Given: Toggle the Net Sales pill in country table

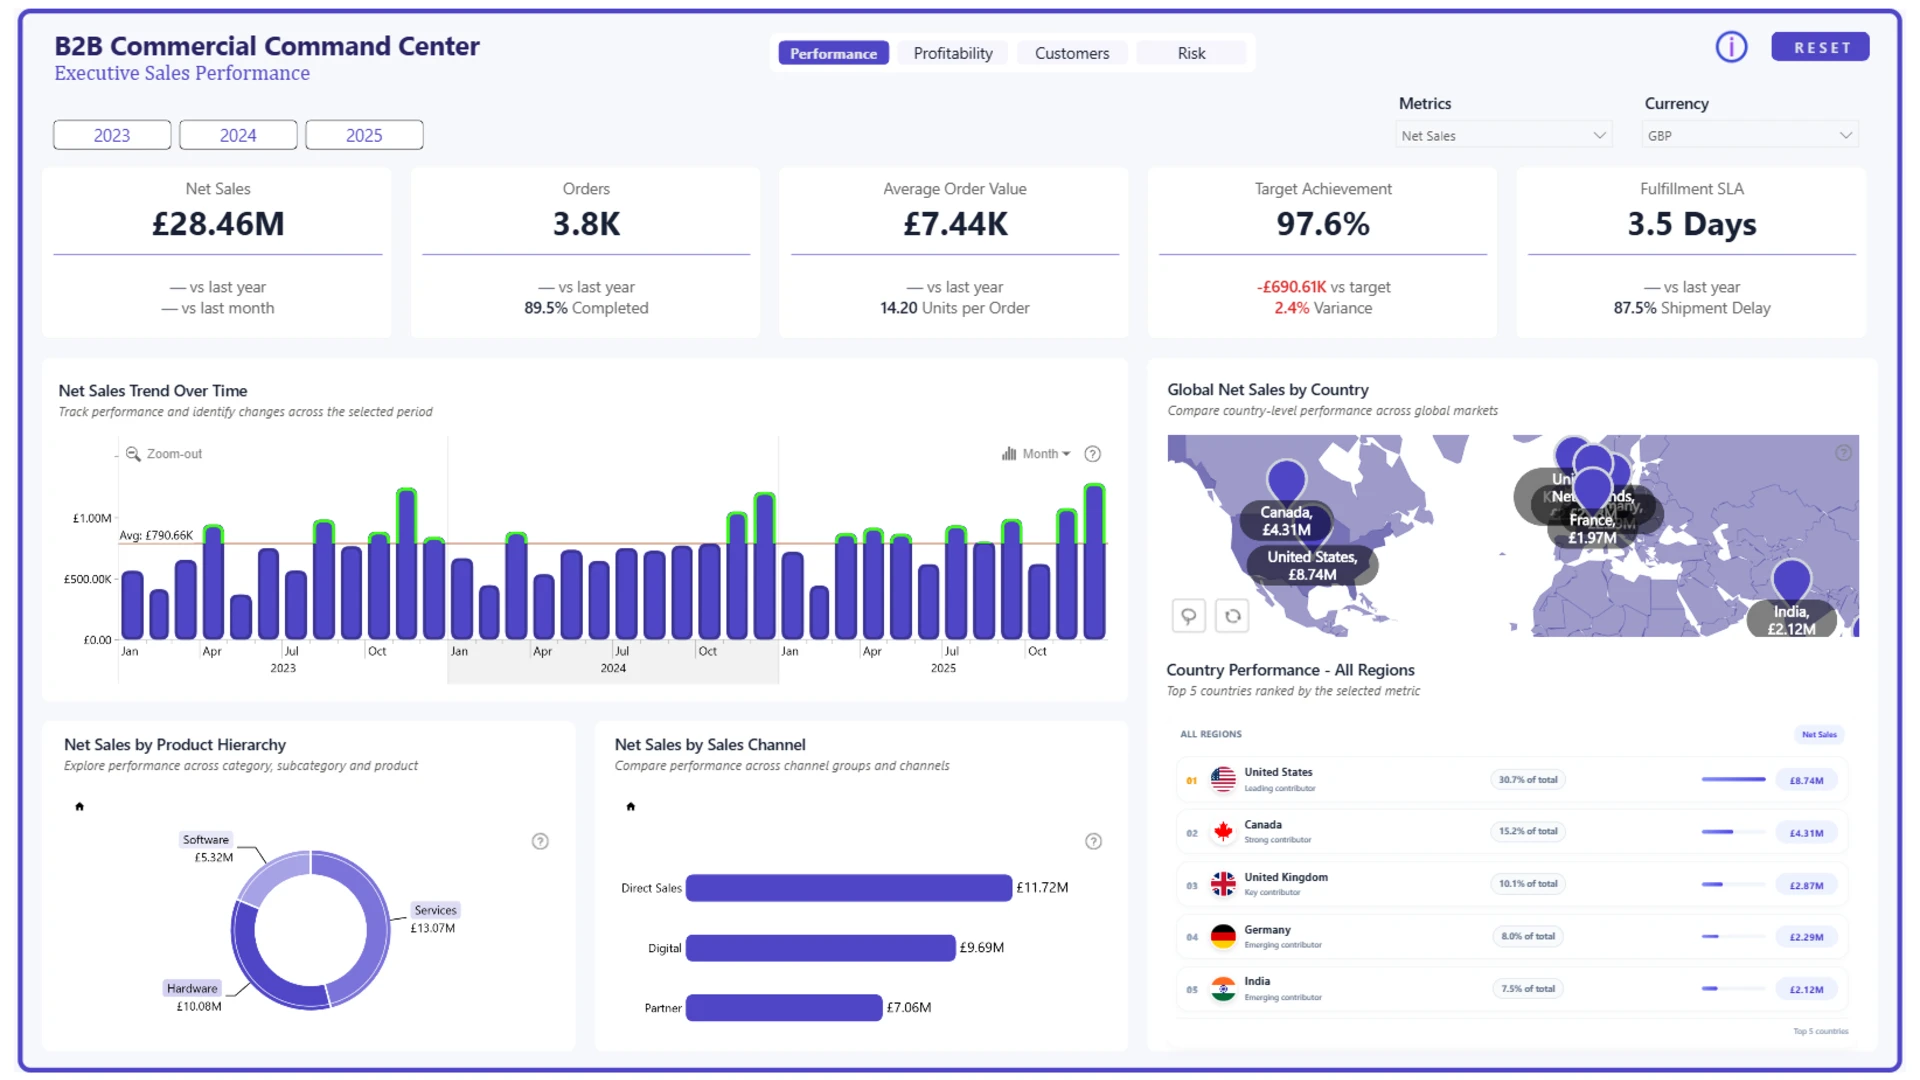Looking at the screenshot, I should pos(1819,735).
